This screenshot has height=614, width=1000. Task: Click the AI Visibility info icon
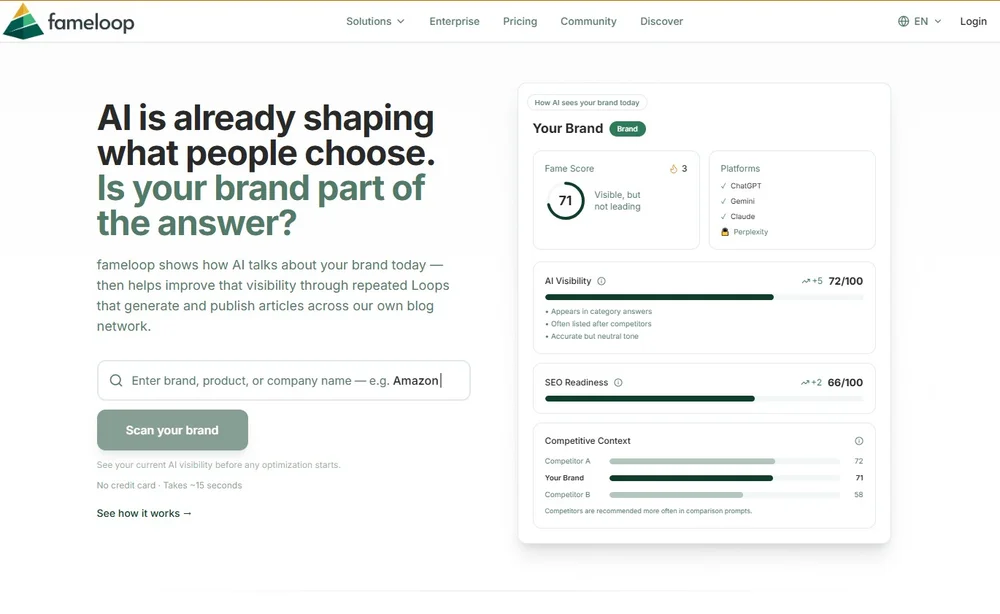(x=601, y=282)
